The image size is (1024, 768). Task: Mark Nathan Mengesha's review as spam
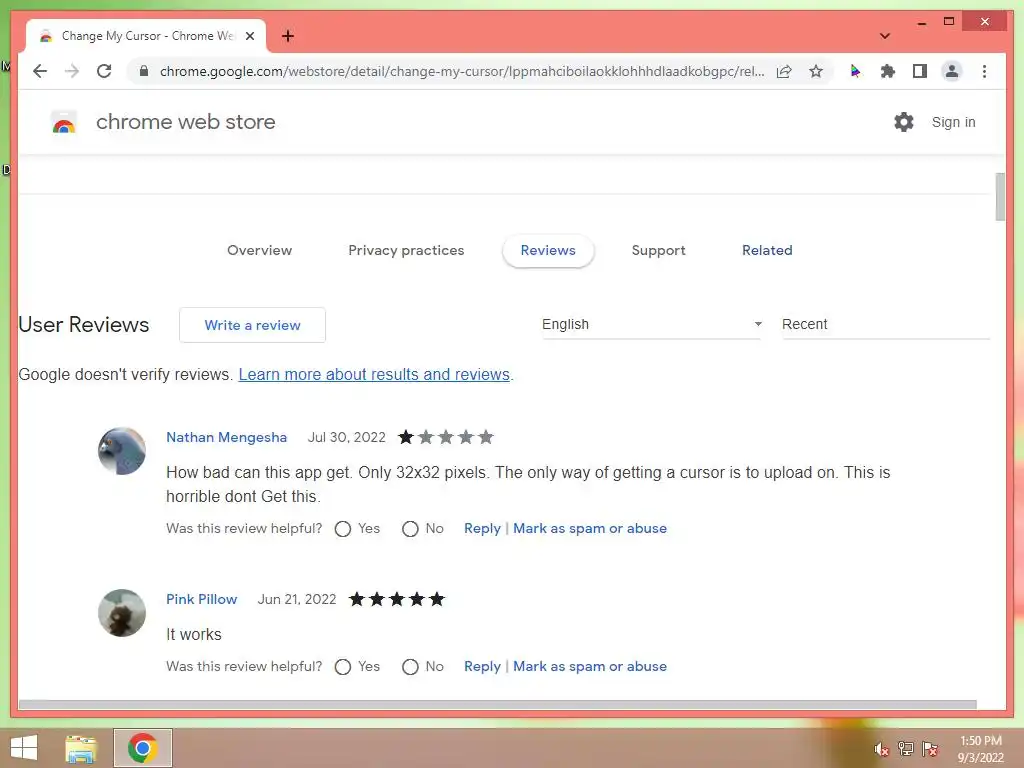pyautogui.click(x=590, y=528)
